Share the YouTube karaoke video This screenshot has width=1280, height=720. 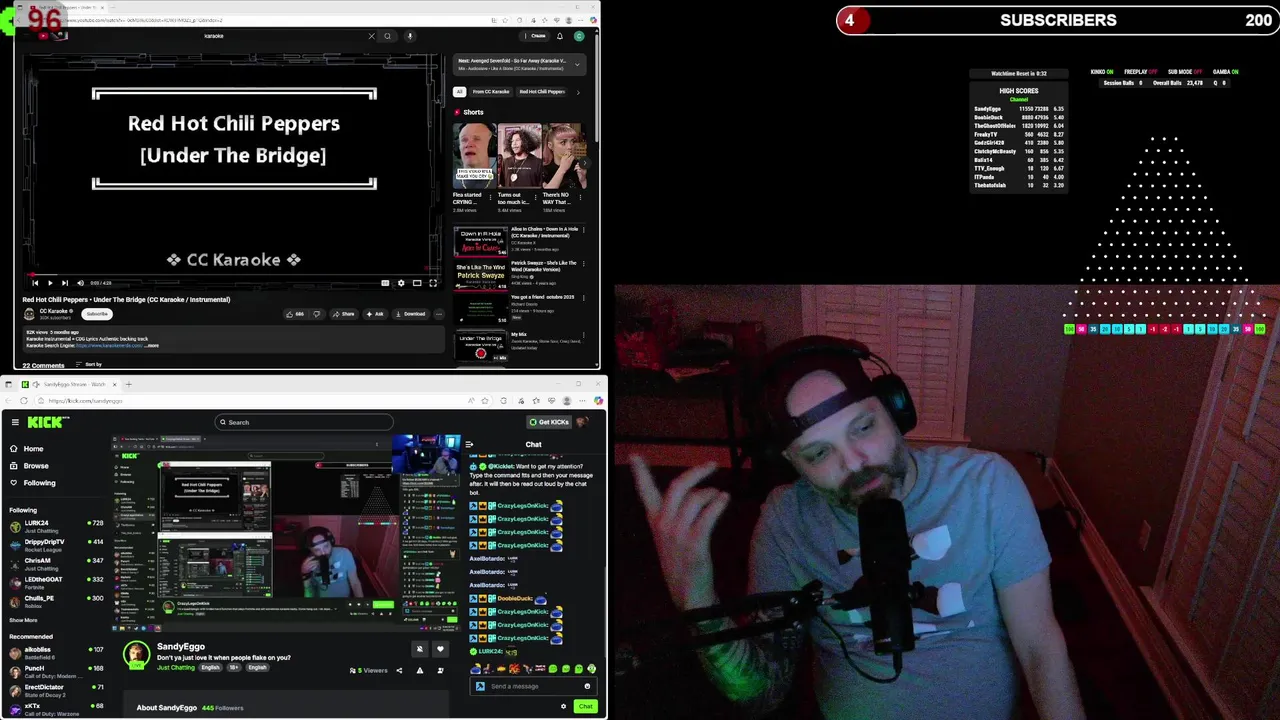344,314
